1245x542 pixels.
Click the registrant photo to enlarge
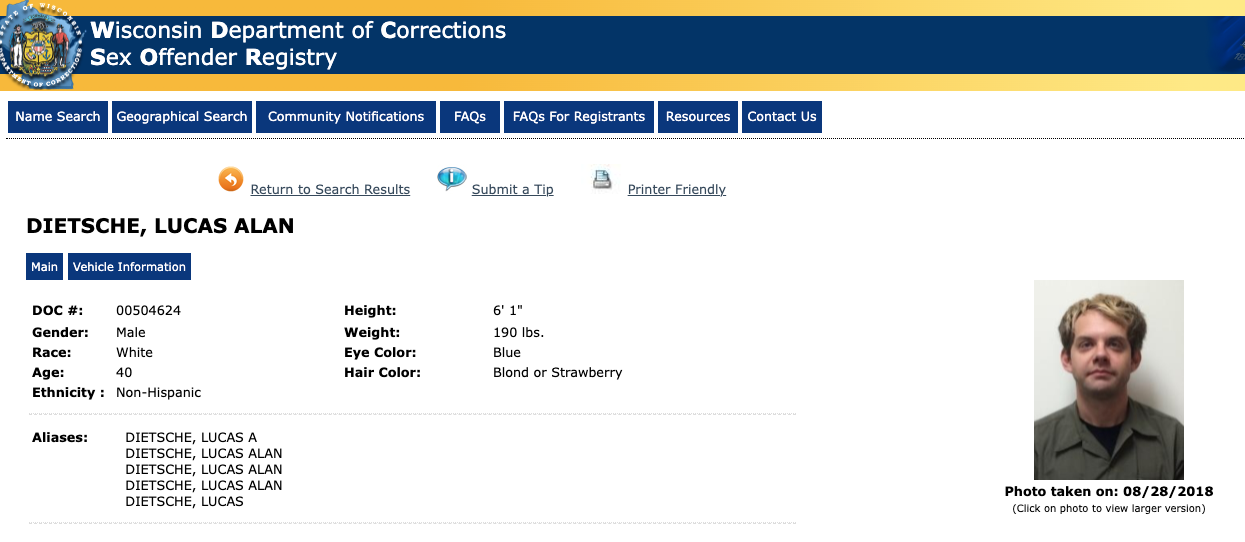point(1108,380)
